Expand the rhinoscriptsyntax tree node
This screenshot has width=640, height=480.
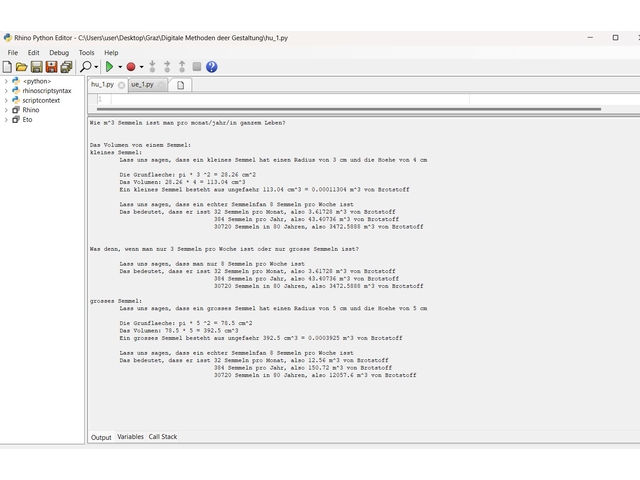pyautogui.click(x=6, y=91)
